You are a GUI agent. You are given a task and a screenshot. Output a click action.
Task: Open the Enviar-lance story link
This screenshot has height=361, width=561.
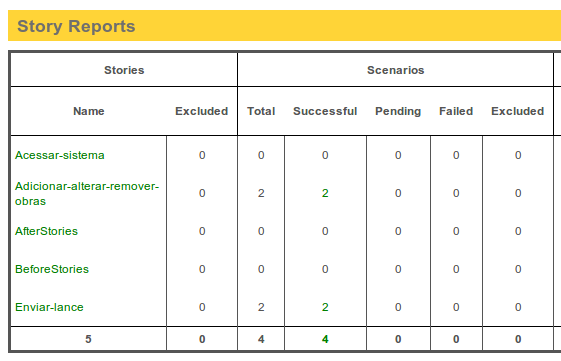49,307
